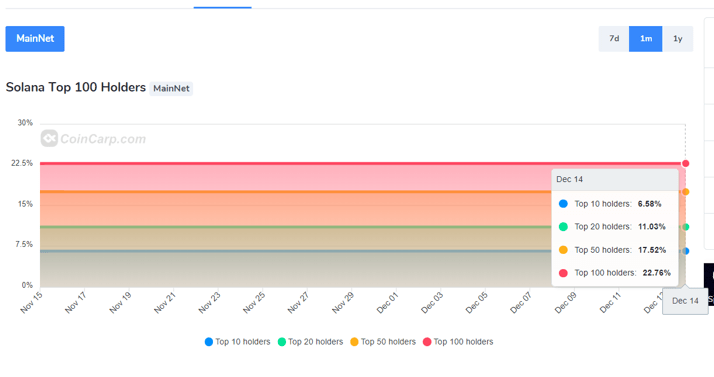Screen dimensions: 714x377
Task: Click the red data point marker on chart
Action: (685, 163)
